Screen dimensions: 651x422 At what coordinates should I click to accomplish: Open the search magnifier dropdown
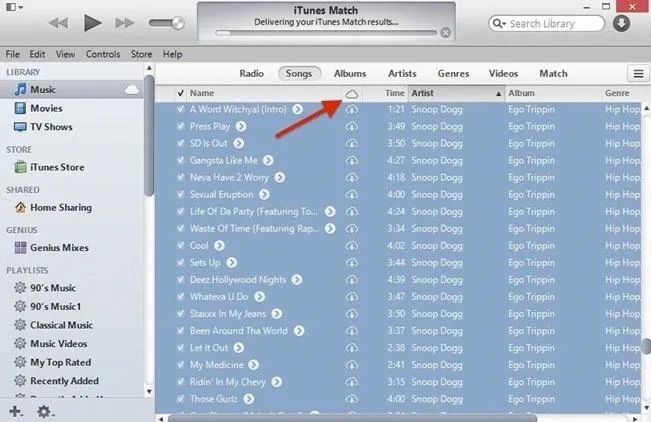pos(499,24)
